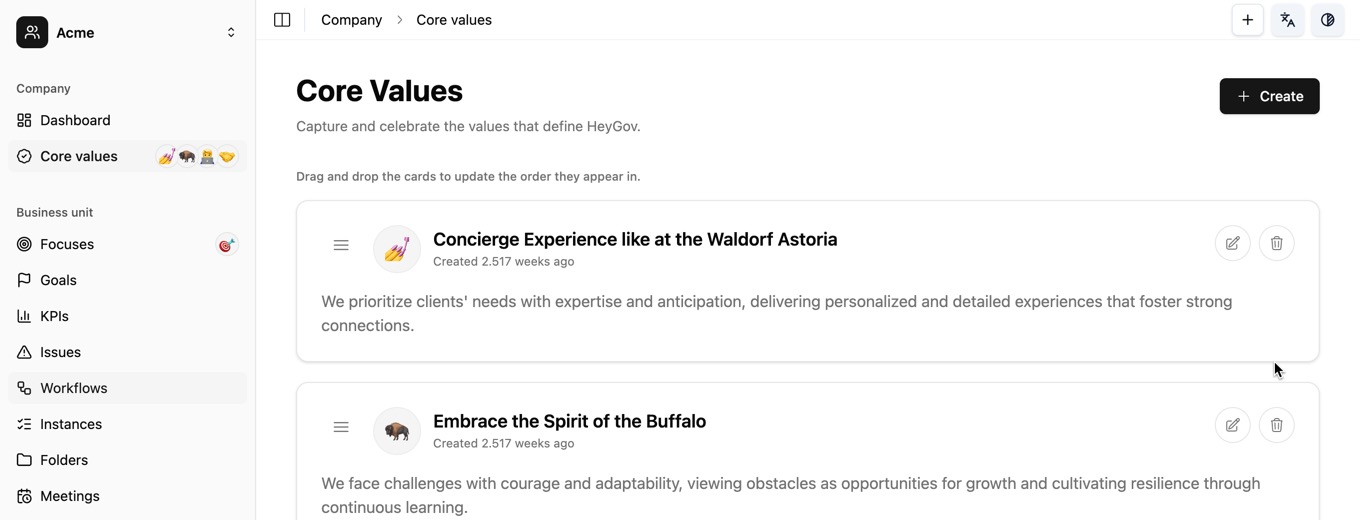Screen dimensions: 1360x520
Task: Navigate to KPIs section
Action: click(54, 316)
